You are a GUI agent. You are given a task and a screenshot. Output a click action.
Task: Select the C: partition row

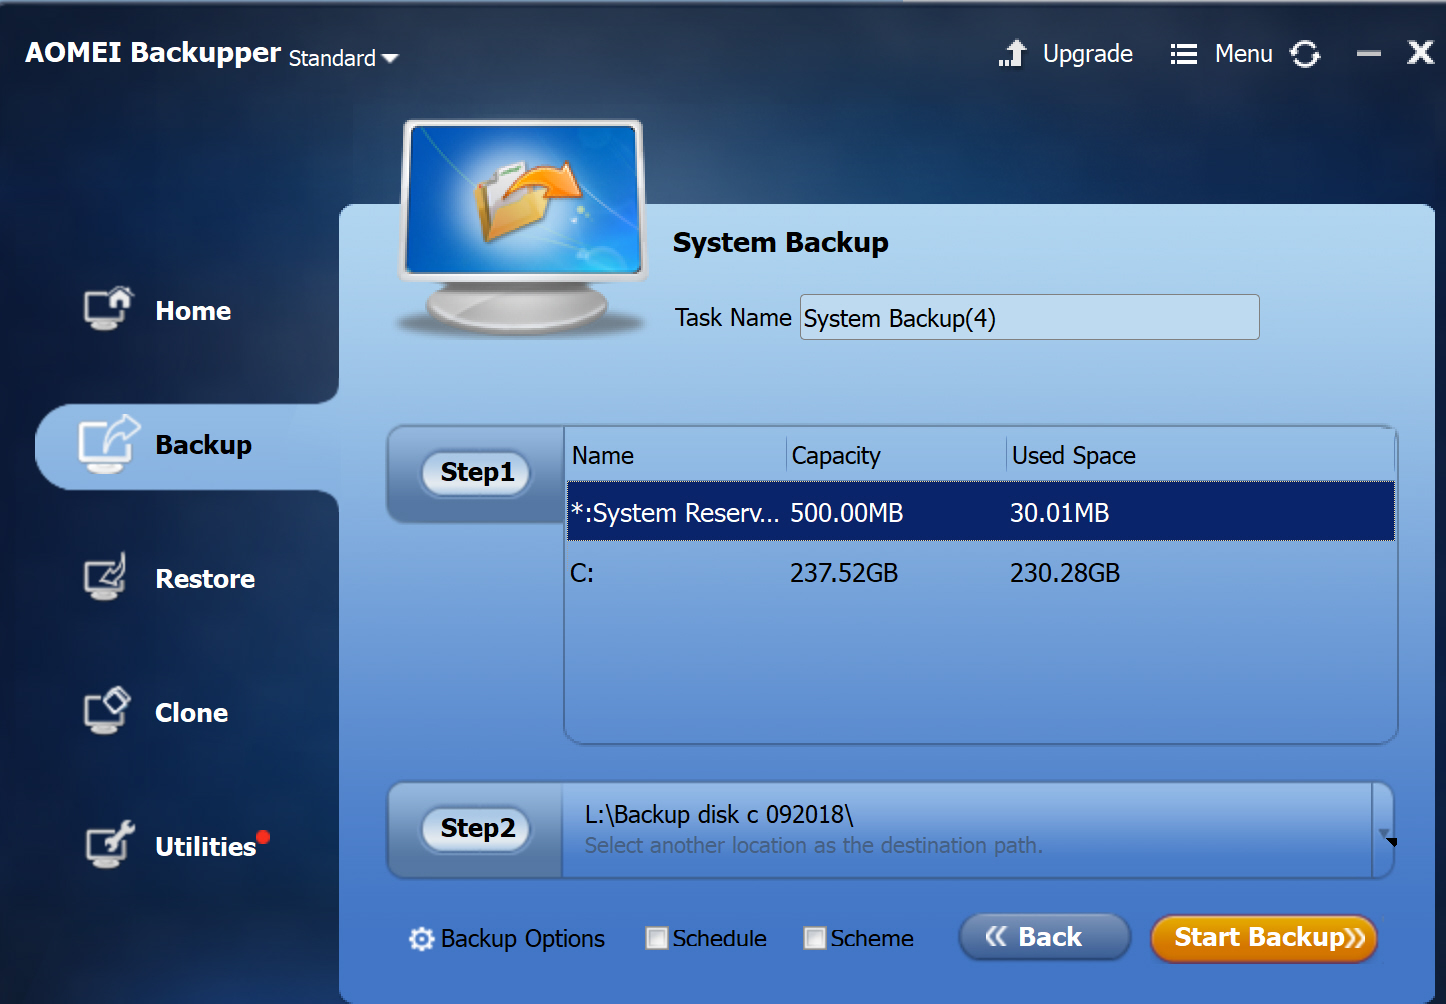coord(980,572)
